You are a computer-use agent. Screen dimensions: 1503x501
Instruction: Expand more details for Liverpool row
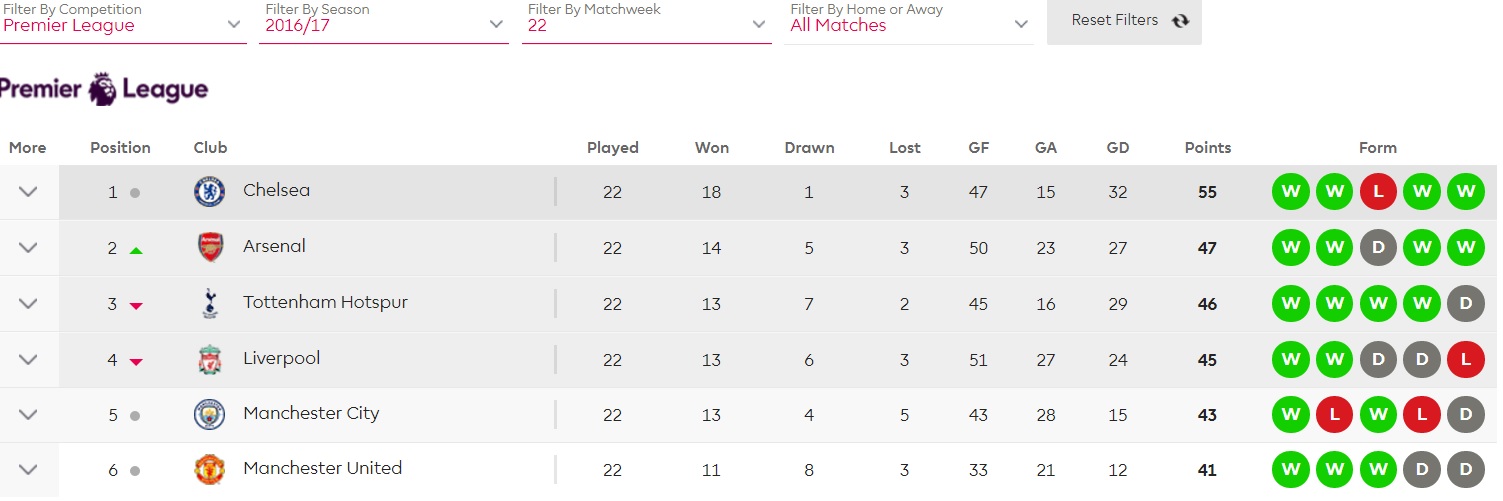click(28, 359)
